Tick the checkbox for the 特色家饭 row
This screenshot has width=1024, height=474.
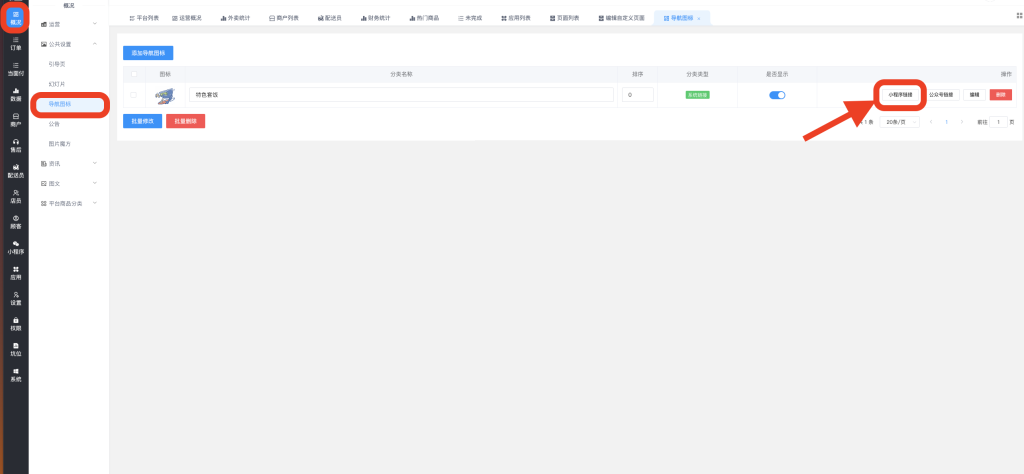click(x=133, y=95)
